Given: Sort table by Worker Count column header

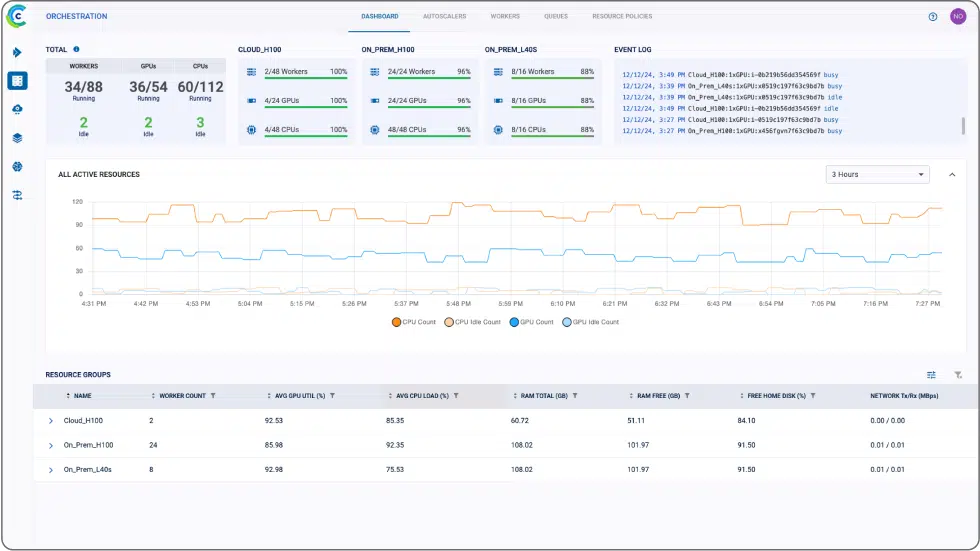Looking at the screenshot, I should 182,396.
